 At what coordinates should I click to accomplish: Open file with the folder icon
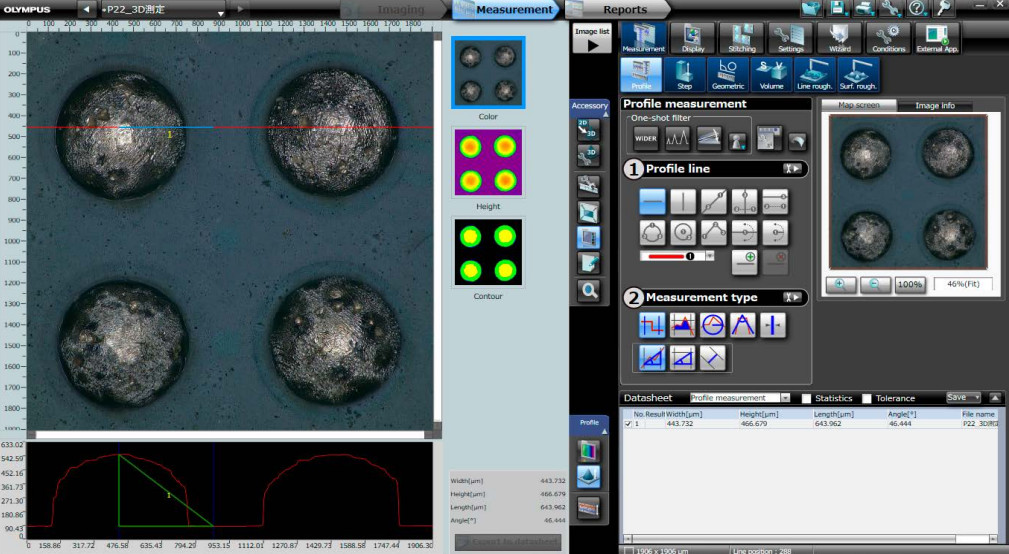811,8
